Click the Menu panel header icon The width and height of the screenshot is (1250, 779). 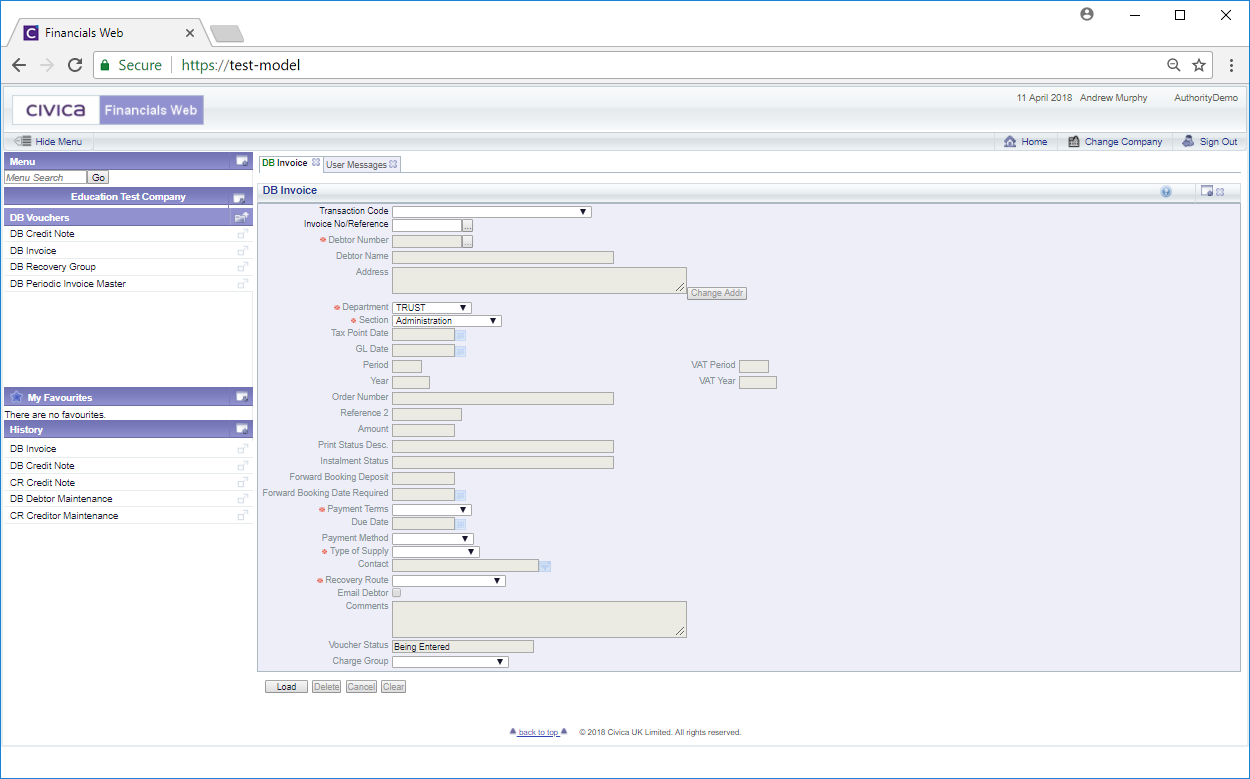(x=242, y=161)
